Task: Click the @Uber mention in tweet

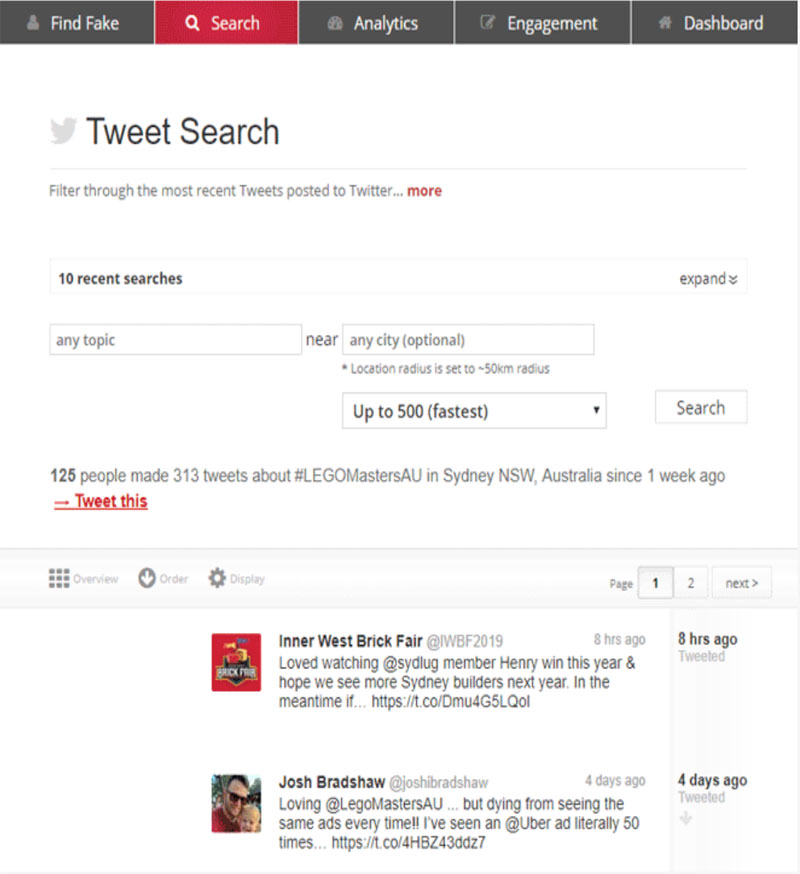Action: (527, 823)
